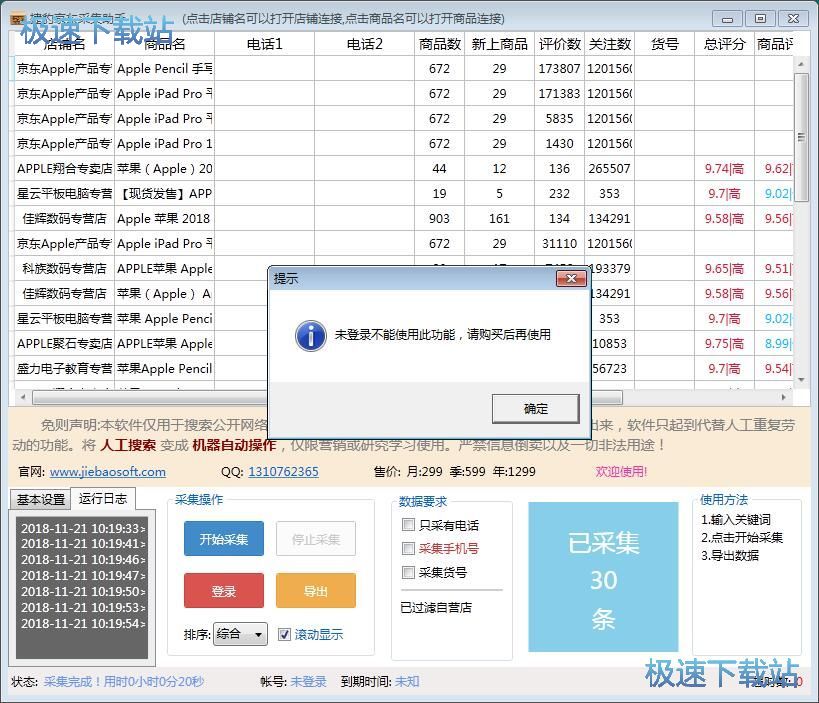Click the 总评分 column header
This screenshot has height=703, width=819.
(x=724, y=44)
